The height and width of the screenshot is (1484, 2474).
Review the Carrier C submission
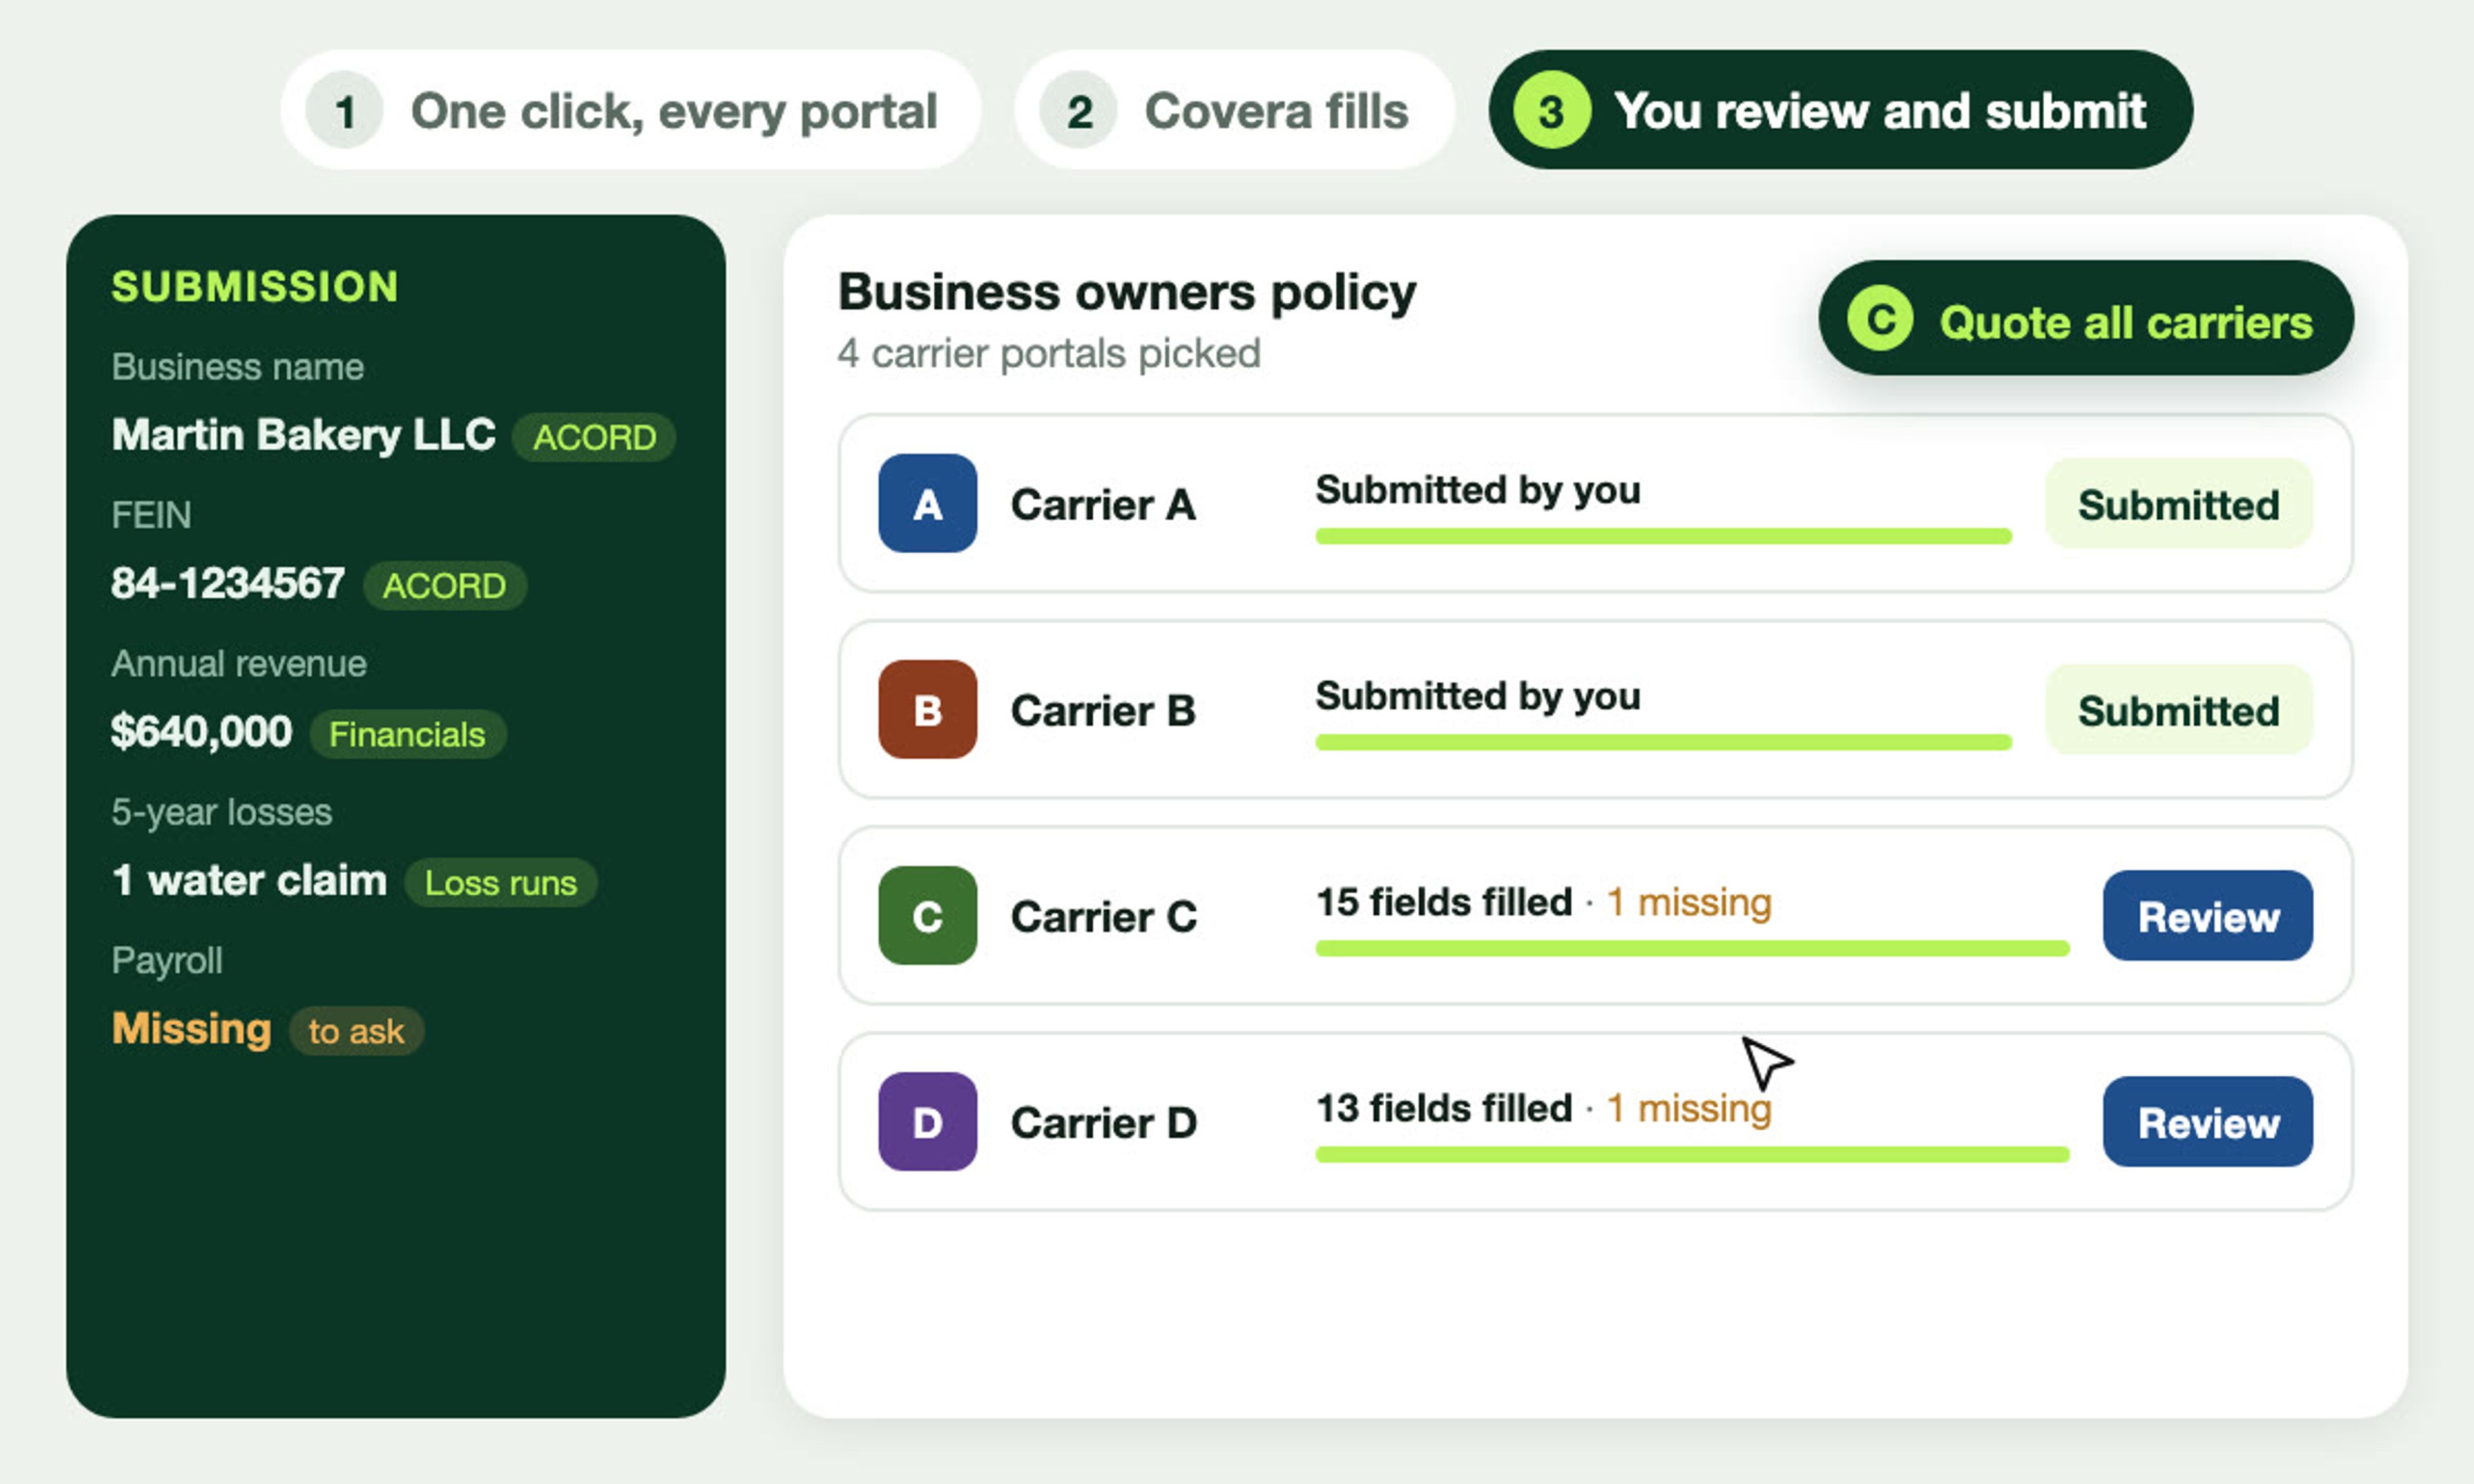click(x=2207, y=915)
